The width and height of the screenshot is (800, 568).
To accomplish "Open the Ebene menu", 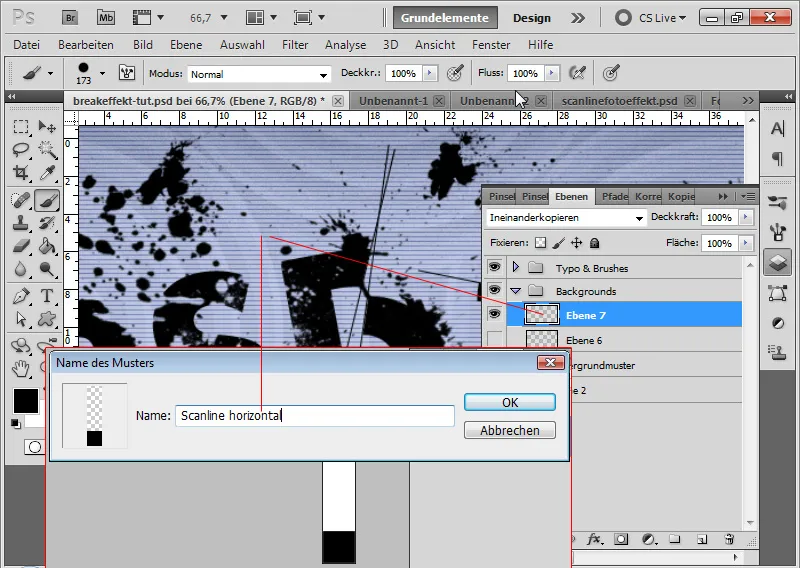I will pos(186,45).
